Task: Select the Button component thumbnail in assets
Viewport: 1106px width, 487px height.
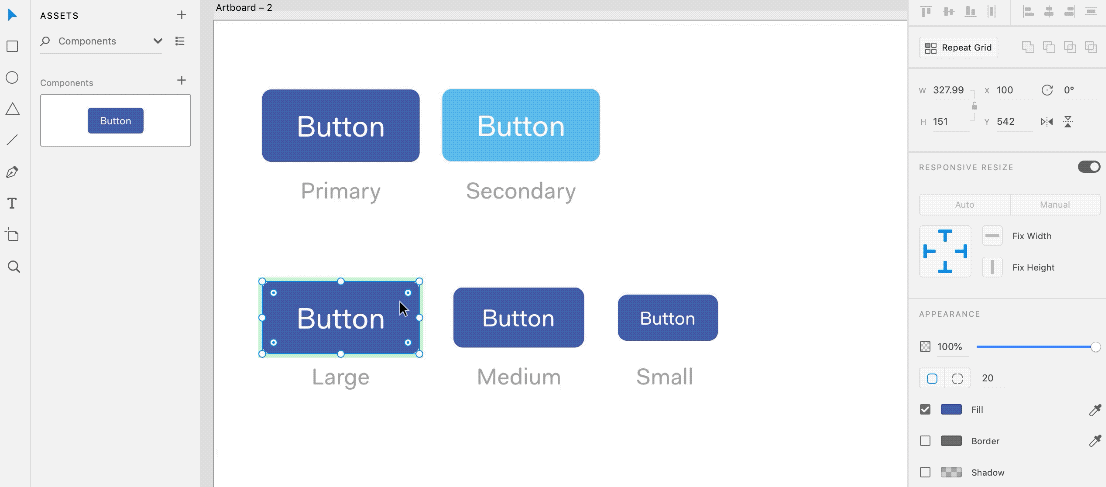Action: coord(116,121)
